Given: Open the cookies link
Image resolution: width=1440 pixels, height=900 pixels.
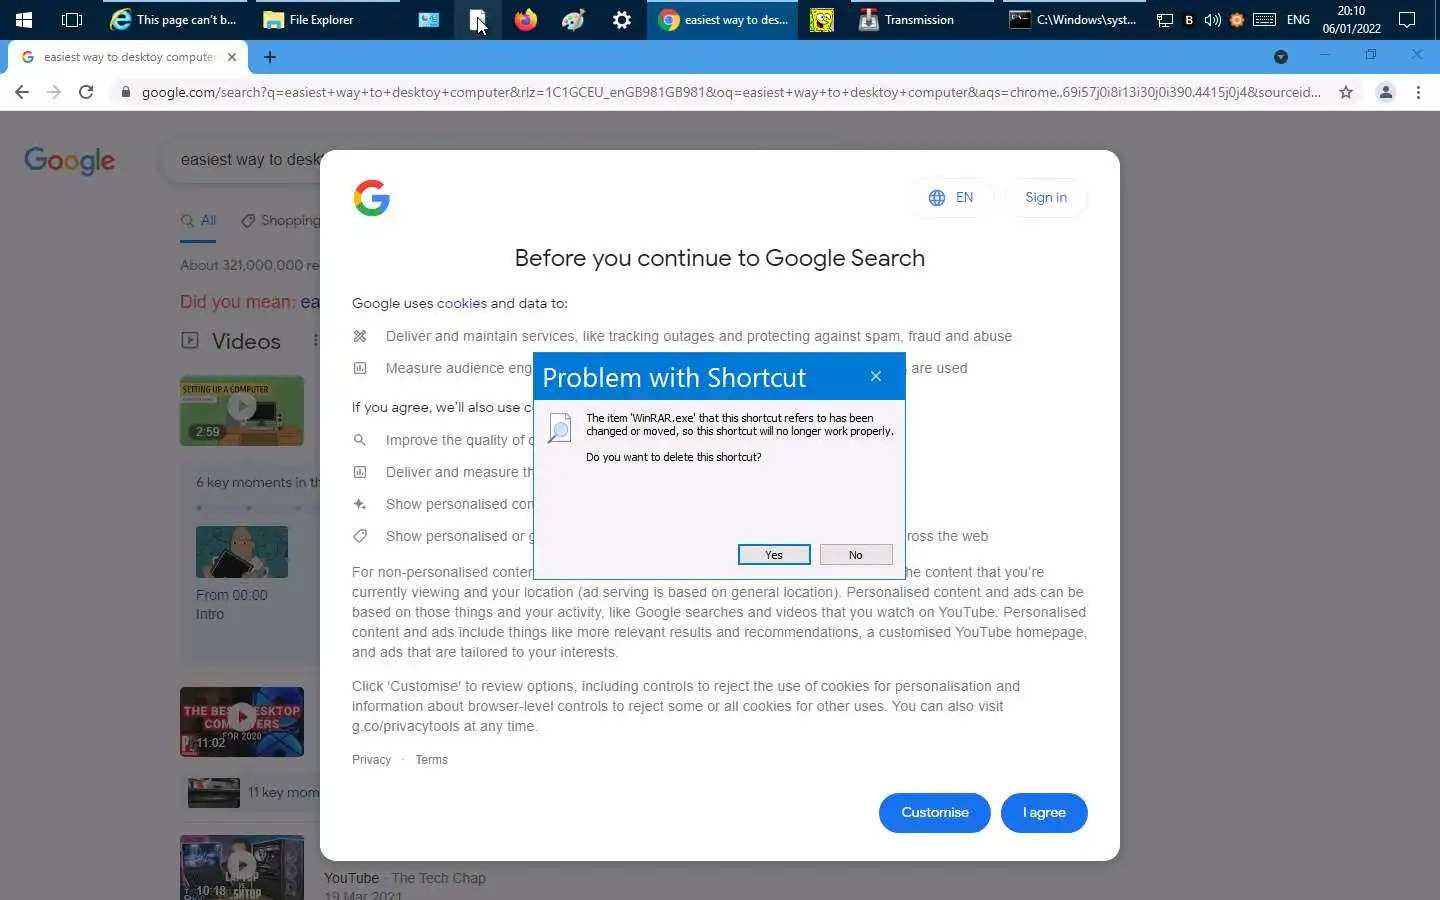Looking at the screenshot, I should point(462,303).
